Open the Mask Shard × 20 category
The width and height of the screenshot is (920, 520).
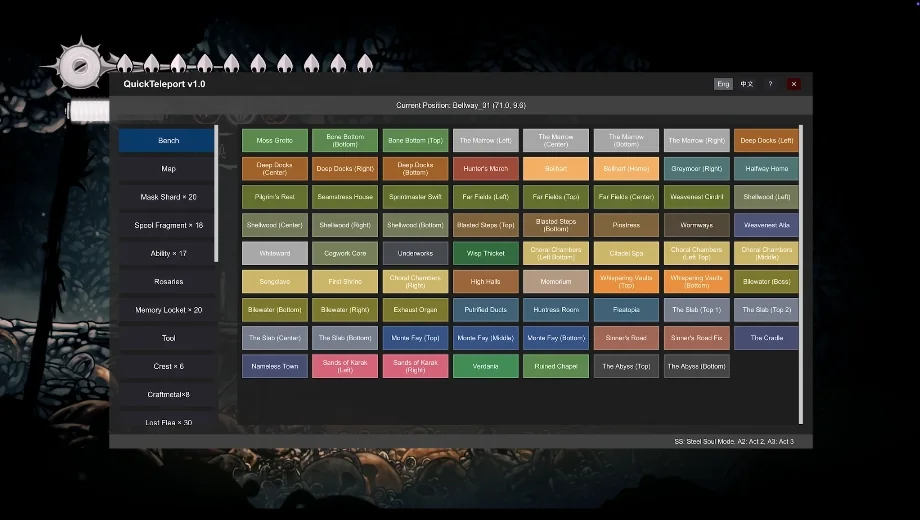[168, 197]
